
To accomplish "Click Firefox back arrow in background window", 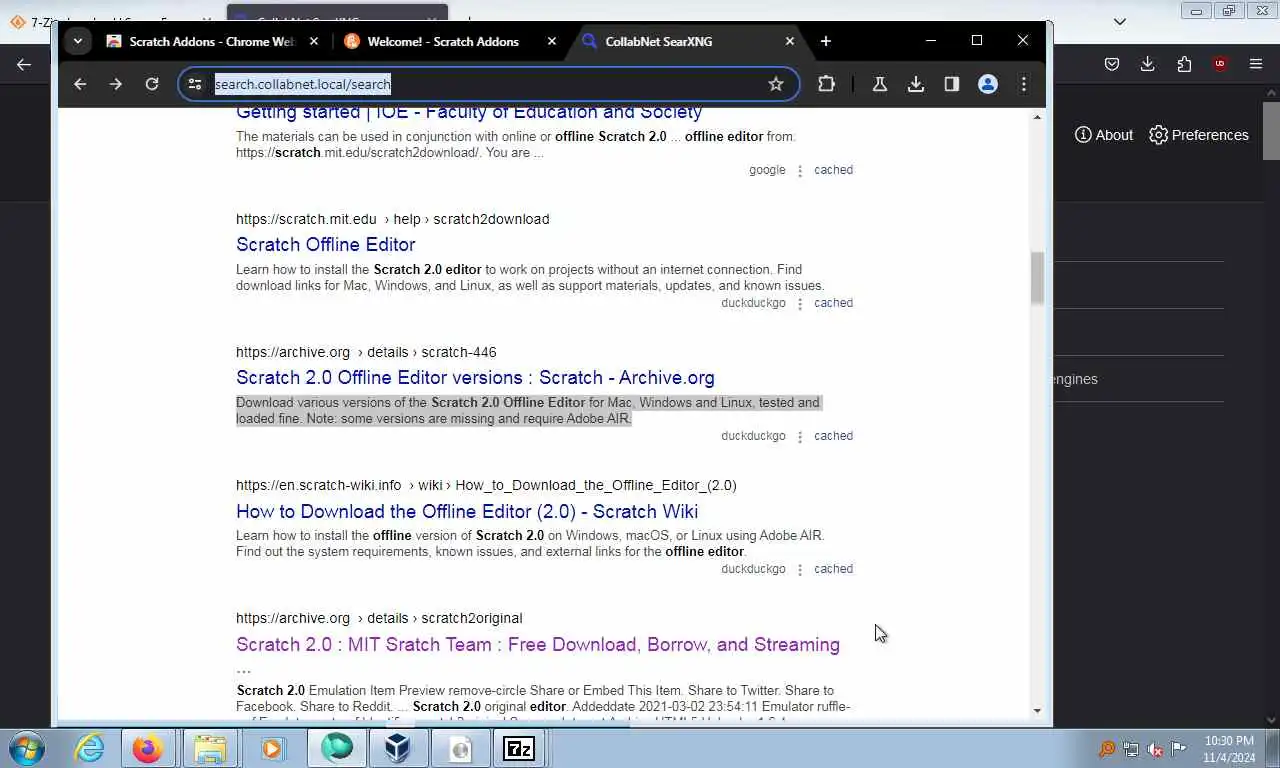I will pos(24,64).
